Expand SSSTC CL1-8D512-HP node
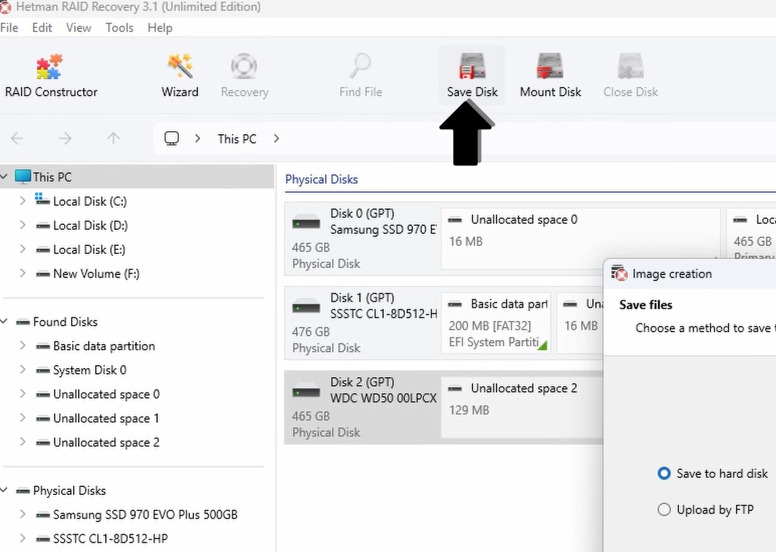Viewport: 776px width, 552px height. (23, 538)
